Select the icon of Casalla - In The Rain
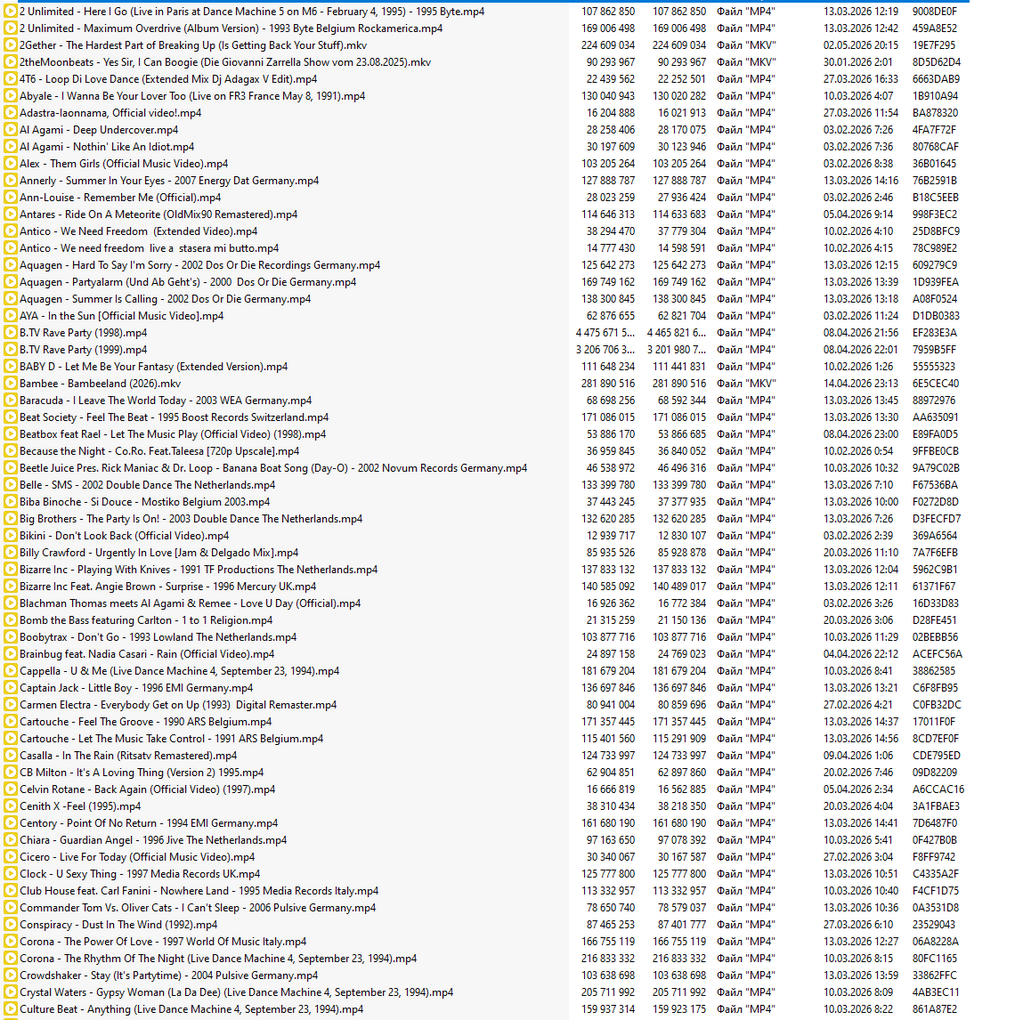Image resolution: width=1031 pixels, height=1020 pixels. 10,756
